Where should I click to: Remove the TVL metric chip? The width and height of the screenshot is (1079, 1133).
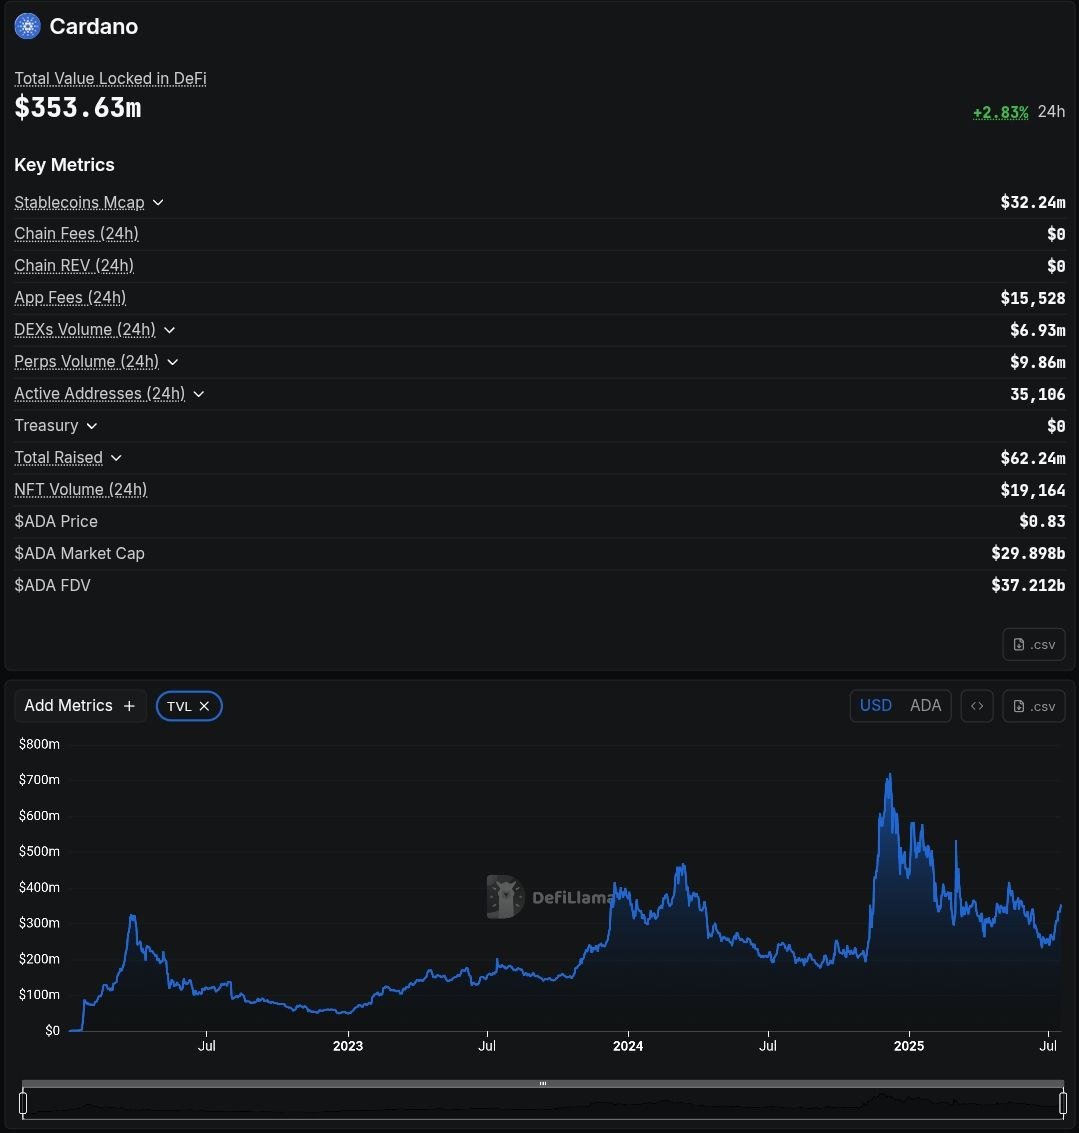click(205, 706)
